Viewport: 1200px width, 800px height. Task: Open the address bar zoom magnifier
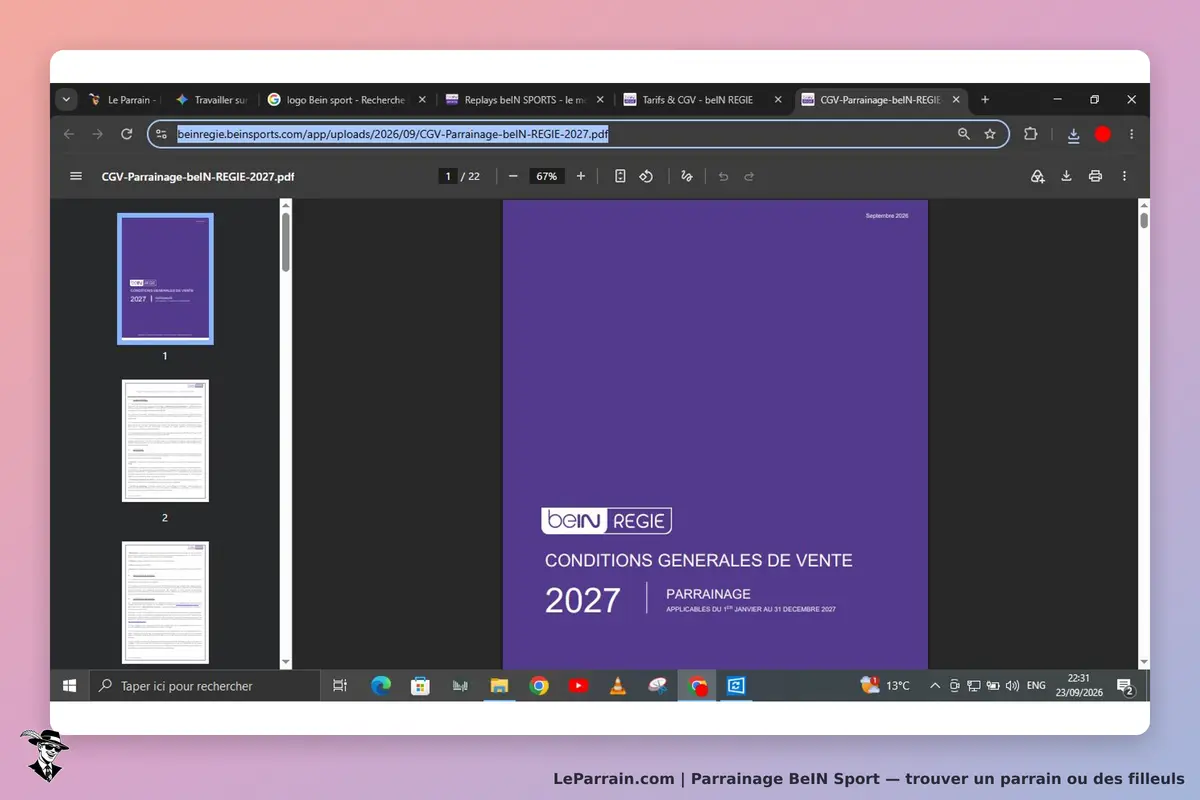coord(964,134)
